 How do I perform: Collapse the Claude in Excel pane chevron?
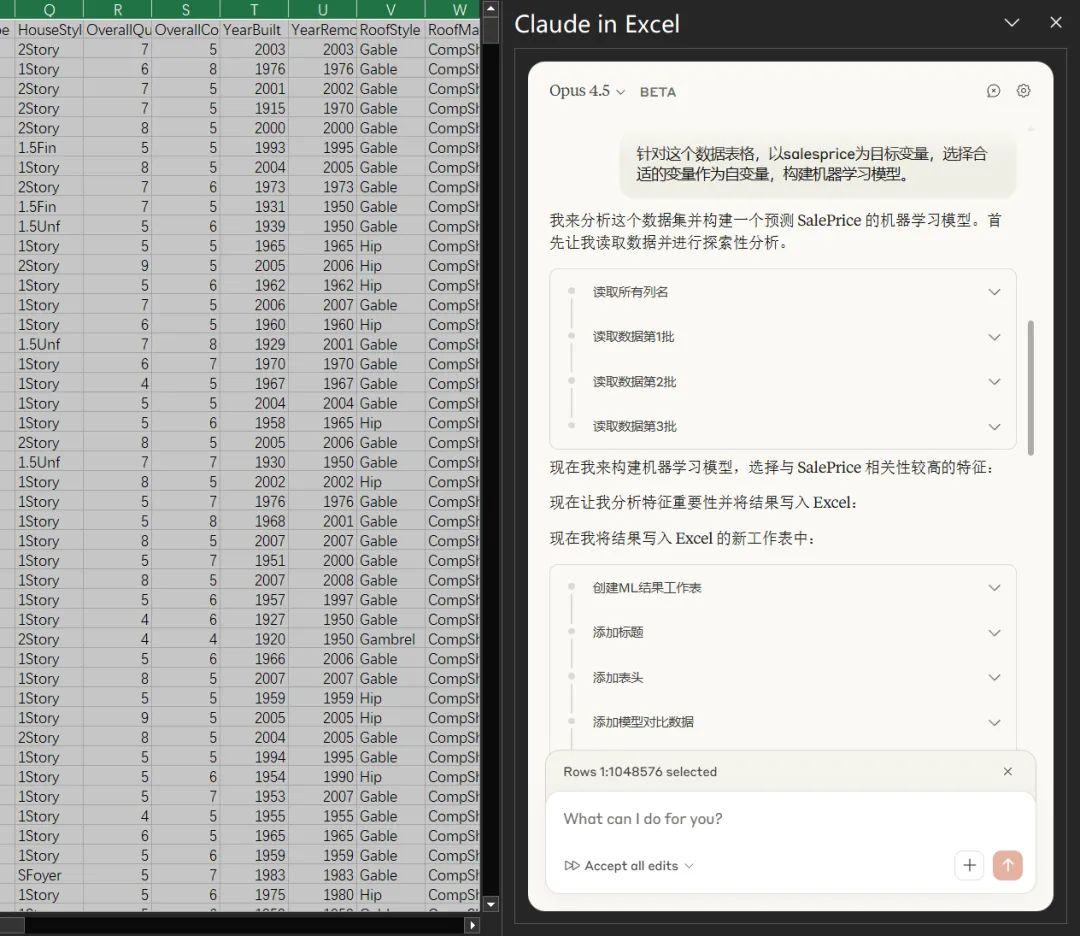(1012, 23)
